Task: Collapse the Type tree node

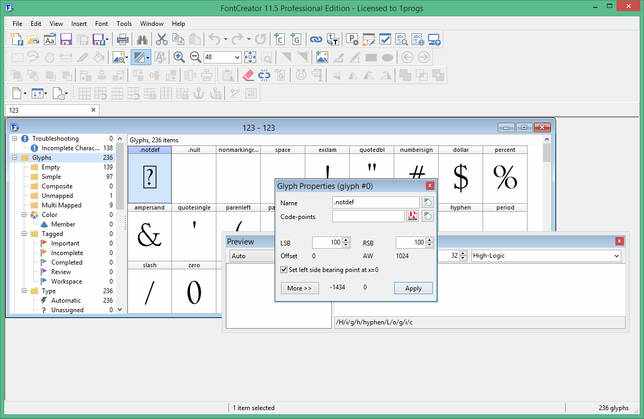Action: (x=24, y=291)
